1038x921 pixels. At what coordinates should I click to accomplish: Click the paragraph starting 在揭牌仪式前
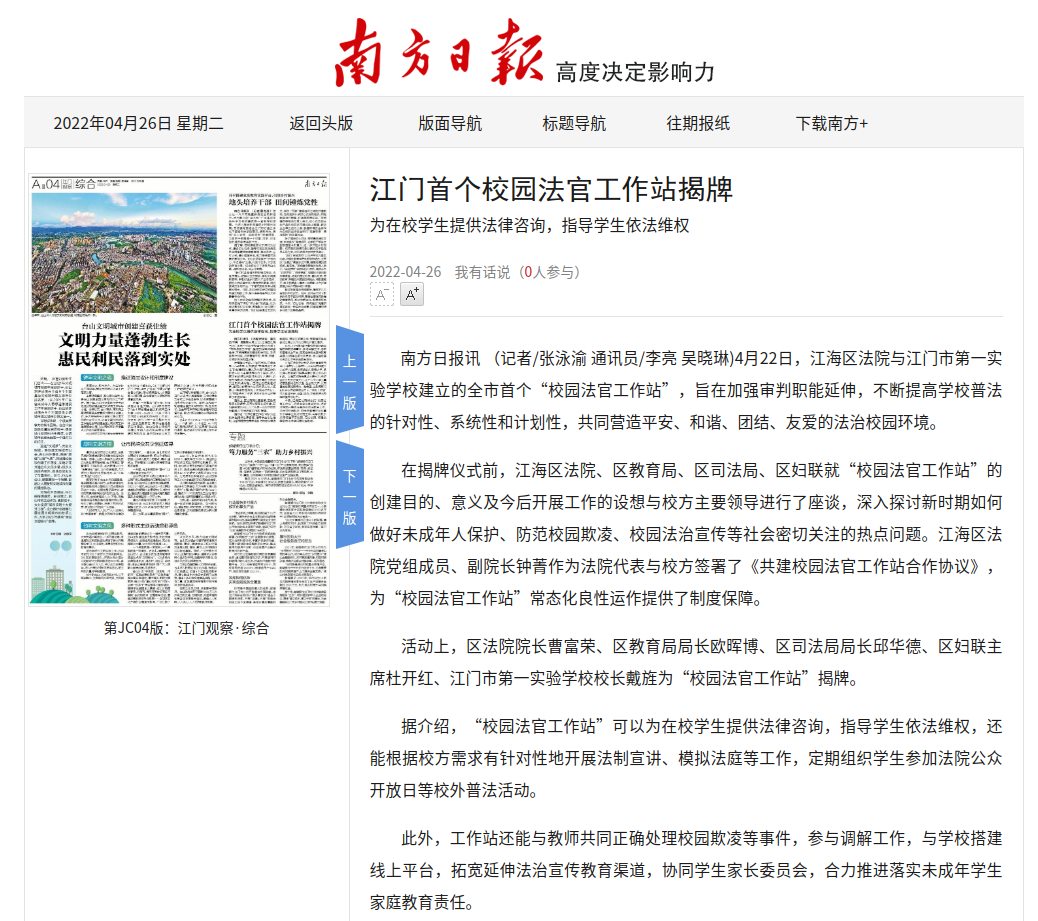686,534
